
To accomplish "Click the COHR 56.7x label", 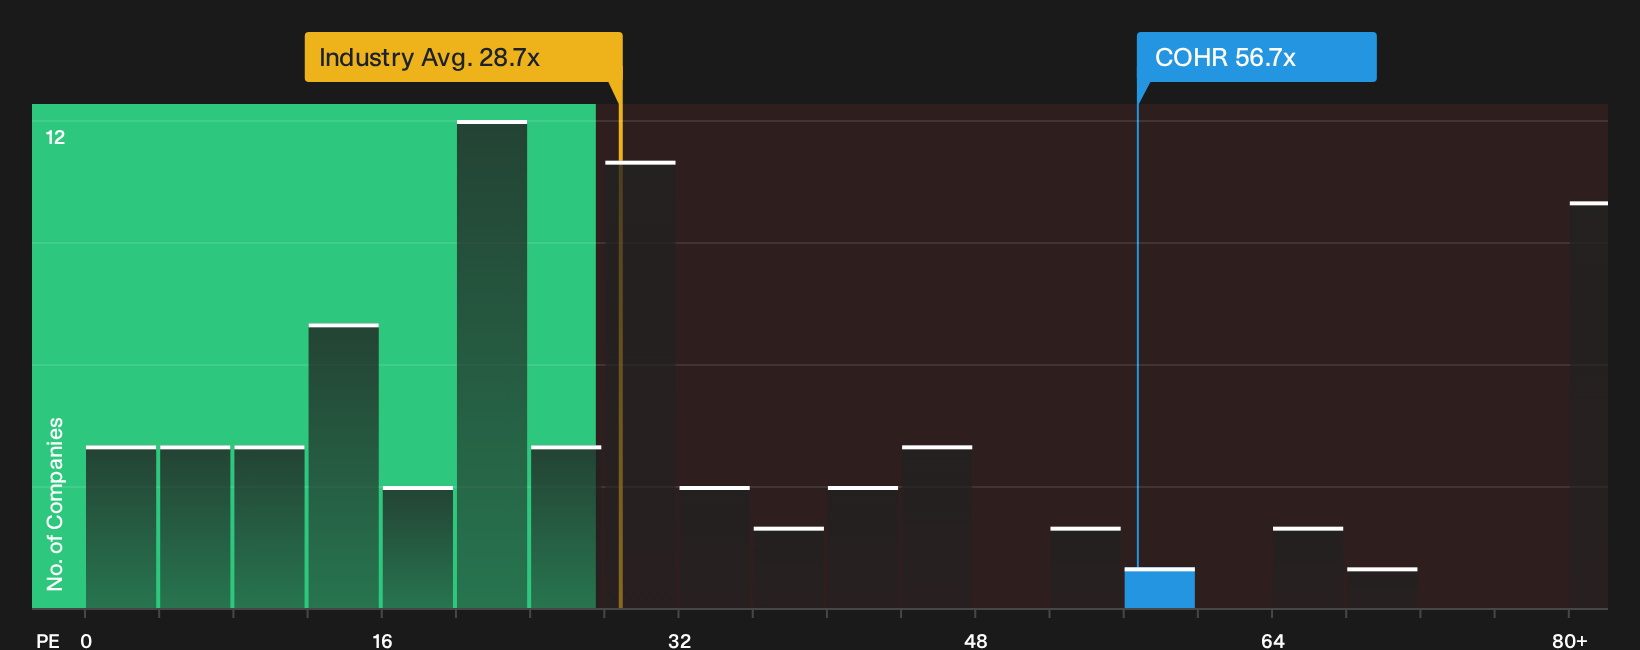I will (x=1256, y=57).
